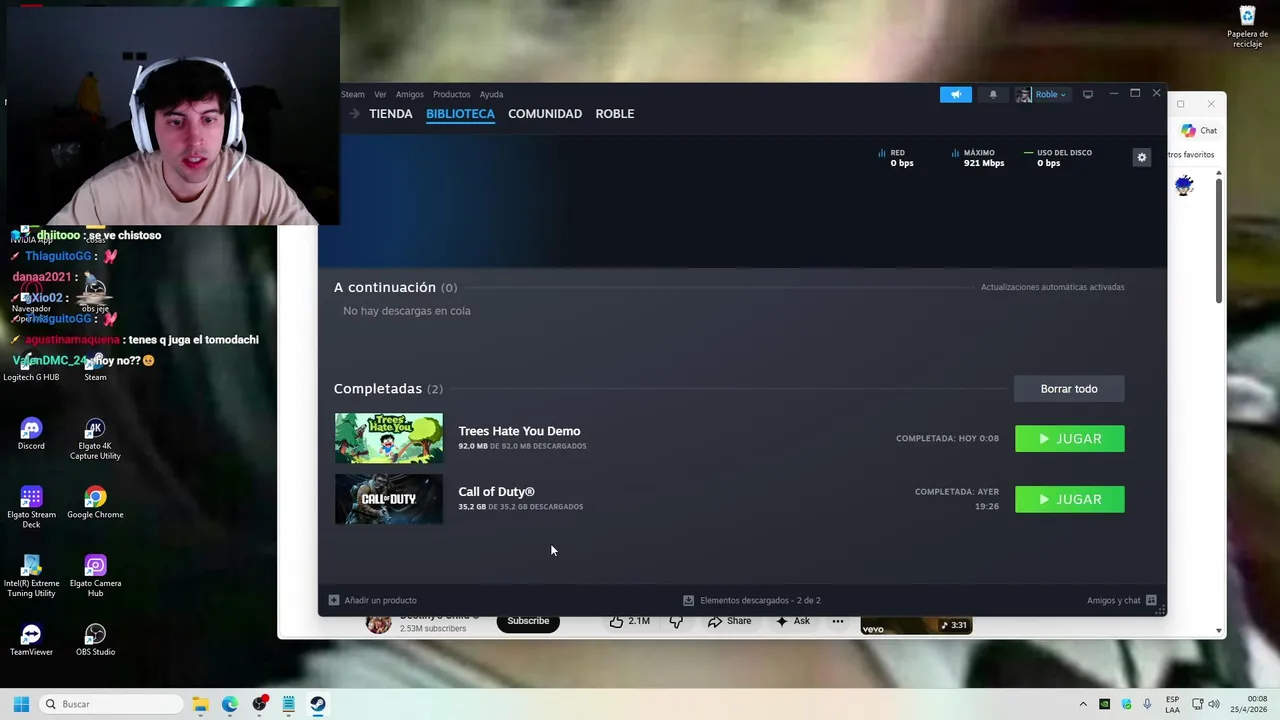Open Copilot Chat in browser window
This screenshot has width=1280, height=720.
pyautogui.click(x=1198, y=131)
